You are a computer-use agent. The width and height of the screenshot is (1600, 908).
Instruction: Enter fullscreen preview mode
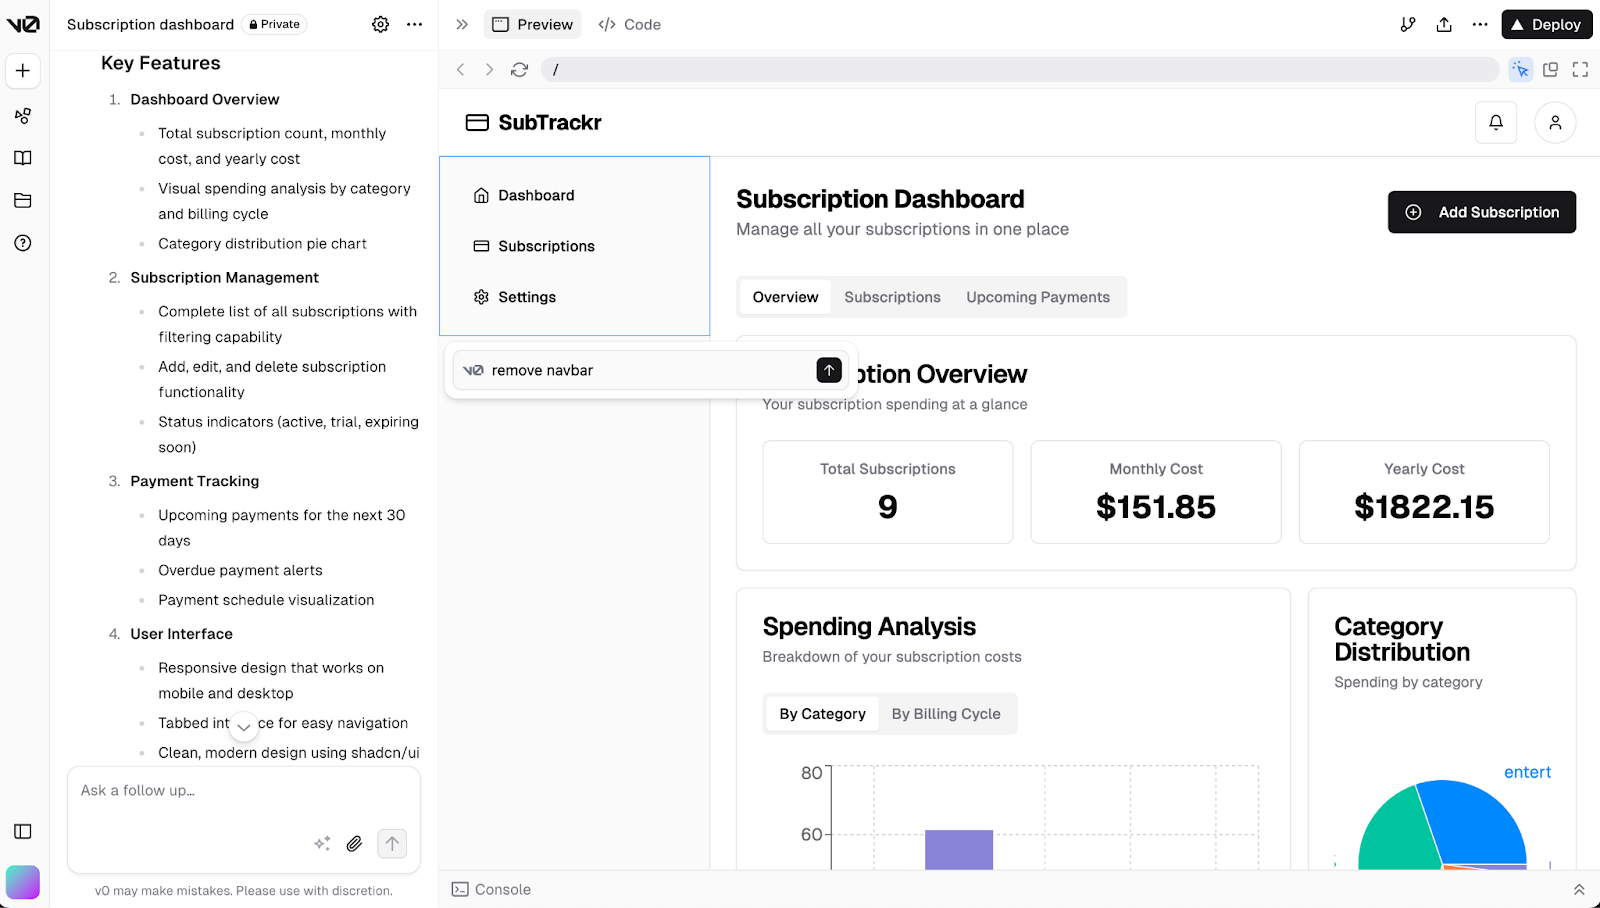click(1580, 69)
